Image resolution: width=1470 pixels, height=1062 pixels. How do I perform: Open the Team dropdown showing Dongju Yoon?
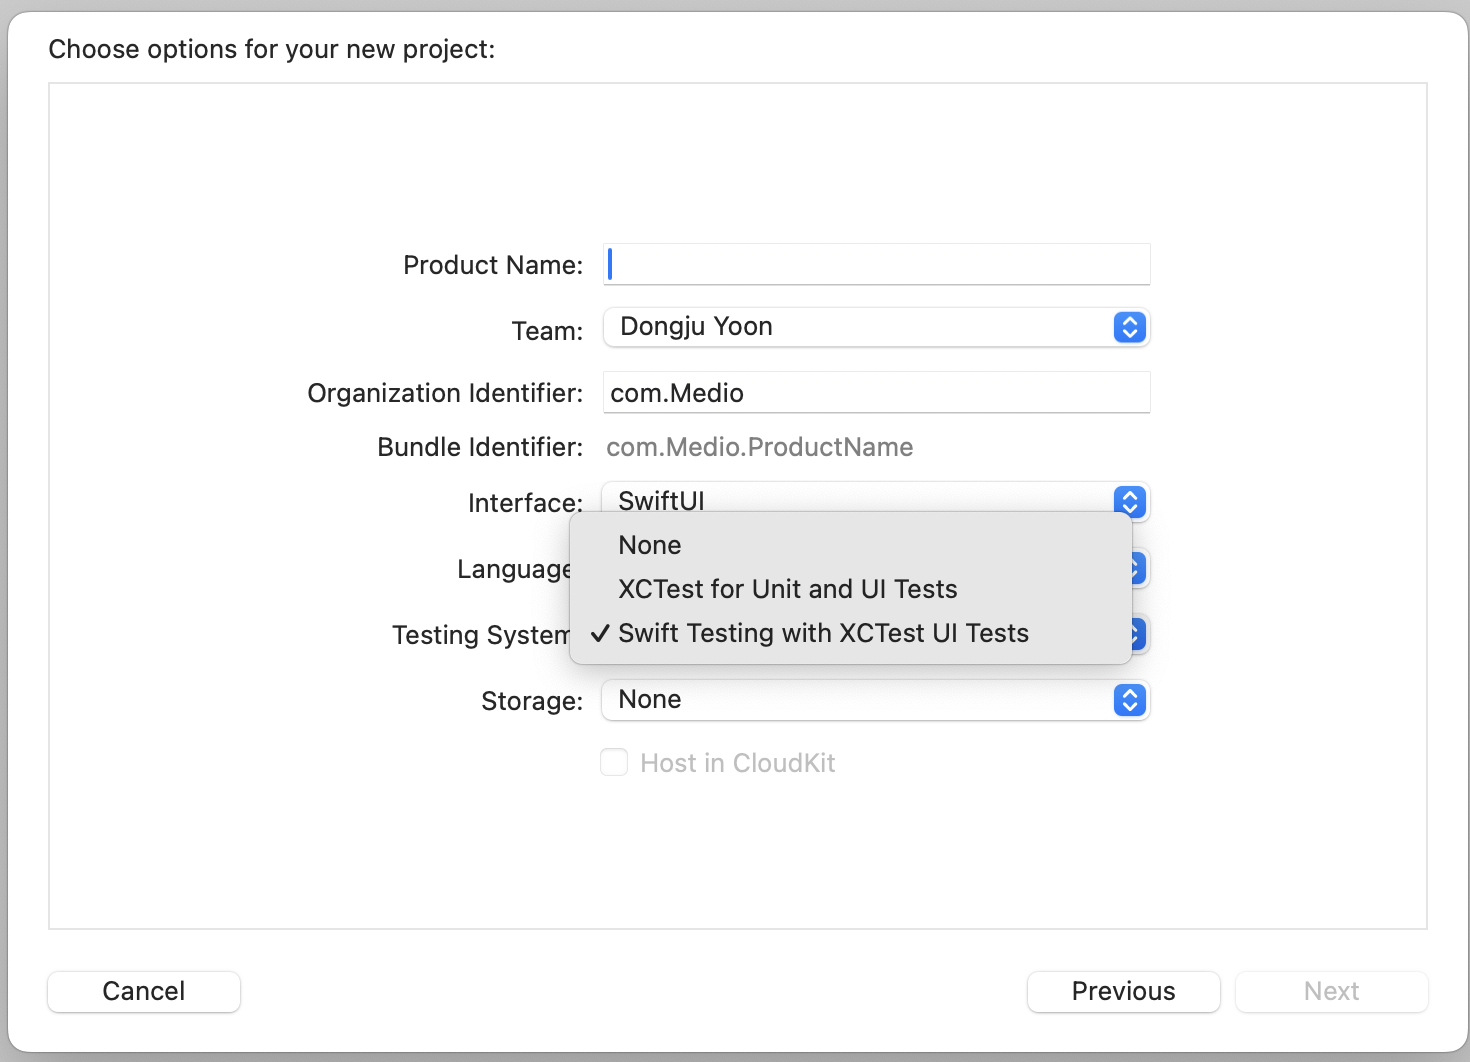(860, 327)
